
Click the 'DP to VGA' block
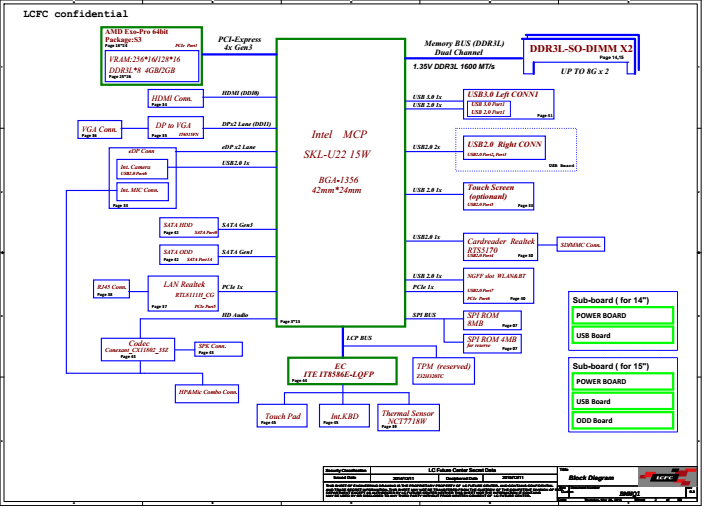176,127
